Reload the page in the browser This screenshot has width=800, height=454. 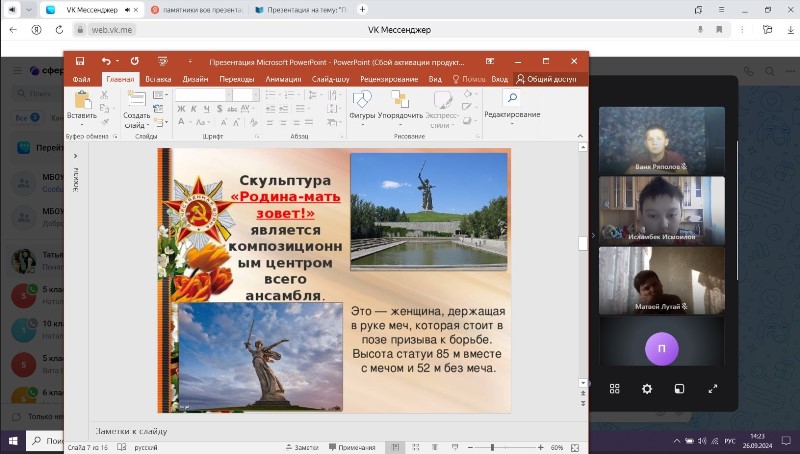click(x=59, y=30)
